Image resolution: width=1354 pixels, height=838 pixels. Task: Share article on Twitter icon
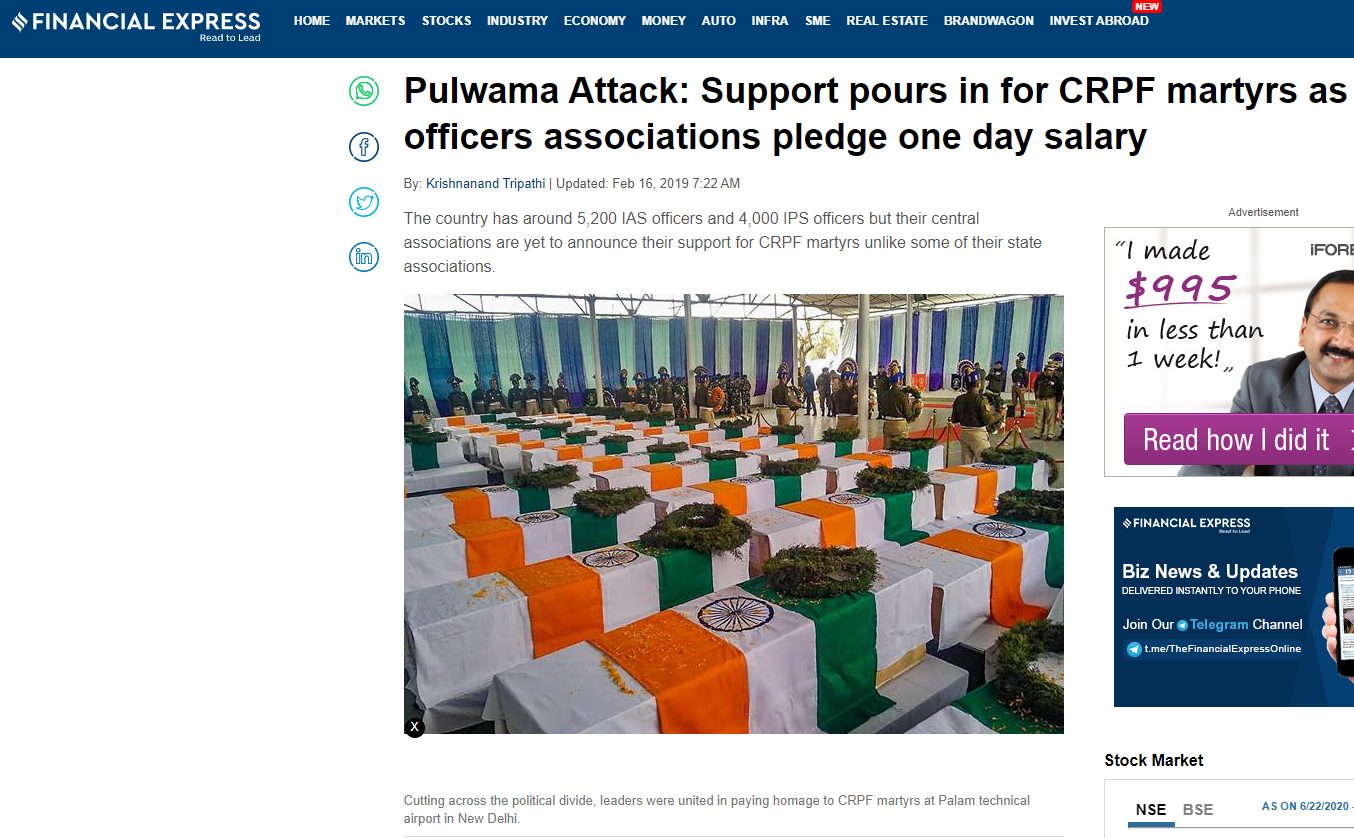pyautogui.click(x=364, y=202)
